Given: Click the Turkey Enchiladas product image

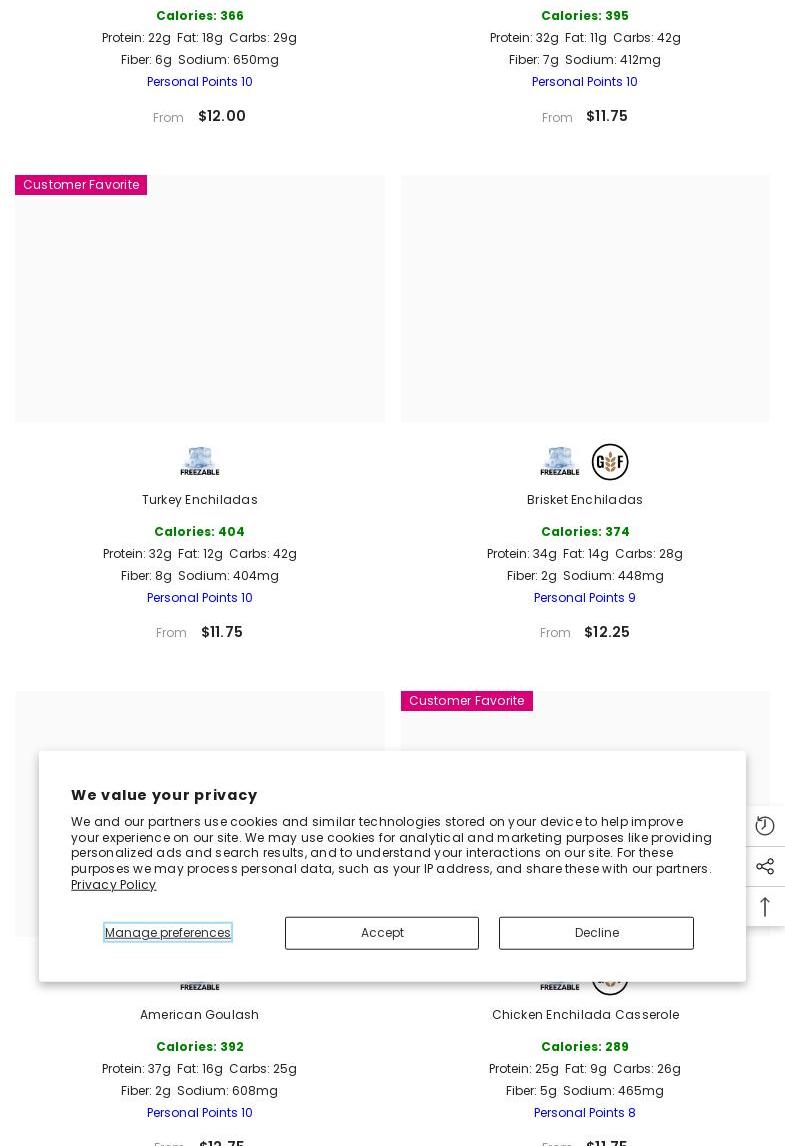Looking at the screenshot, I should (200, 299).
